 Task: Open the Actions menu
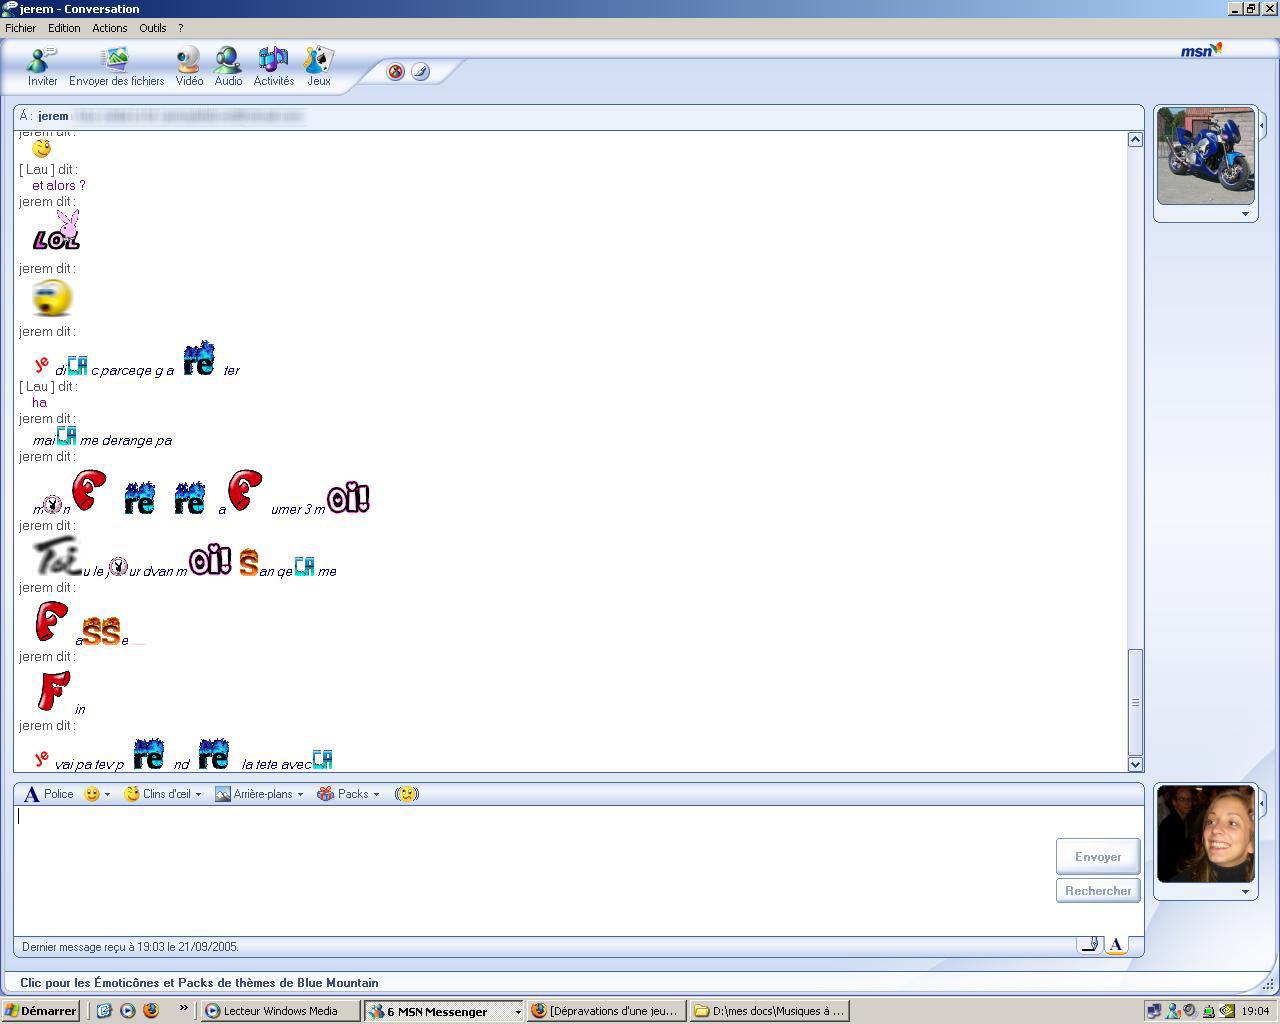tap(110, 28)
